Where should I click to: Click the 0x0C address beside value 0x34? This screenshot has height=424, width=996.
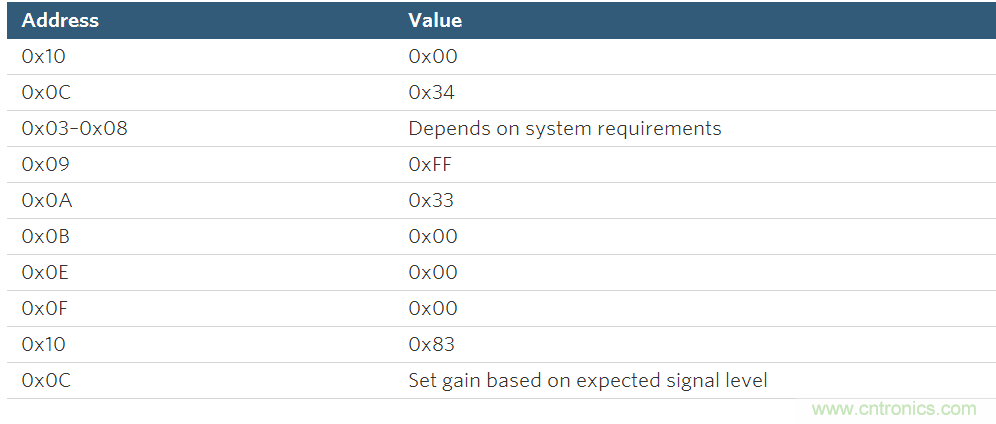tap(44, 93)
